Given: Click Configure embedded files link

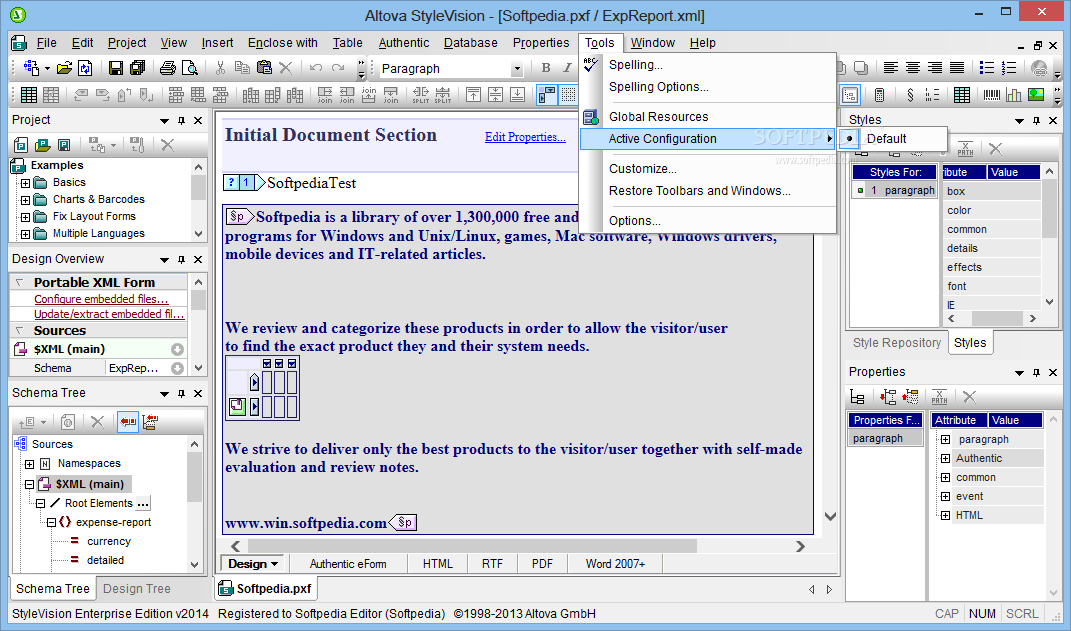Looking at the screenshot, I should click(101, 299).
